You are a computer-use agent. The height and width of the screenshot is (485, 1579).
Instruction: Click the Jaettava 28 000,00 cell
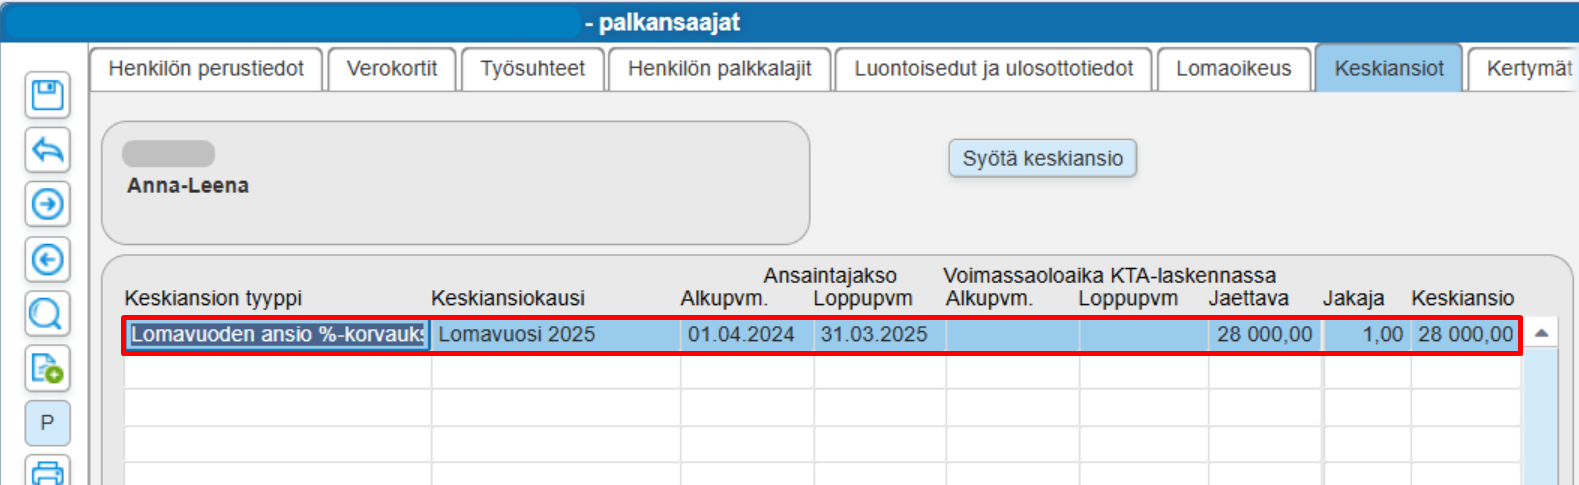pos(1265,334)
